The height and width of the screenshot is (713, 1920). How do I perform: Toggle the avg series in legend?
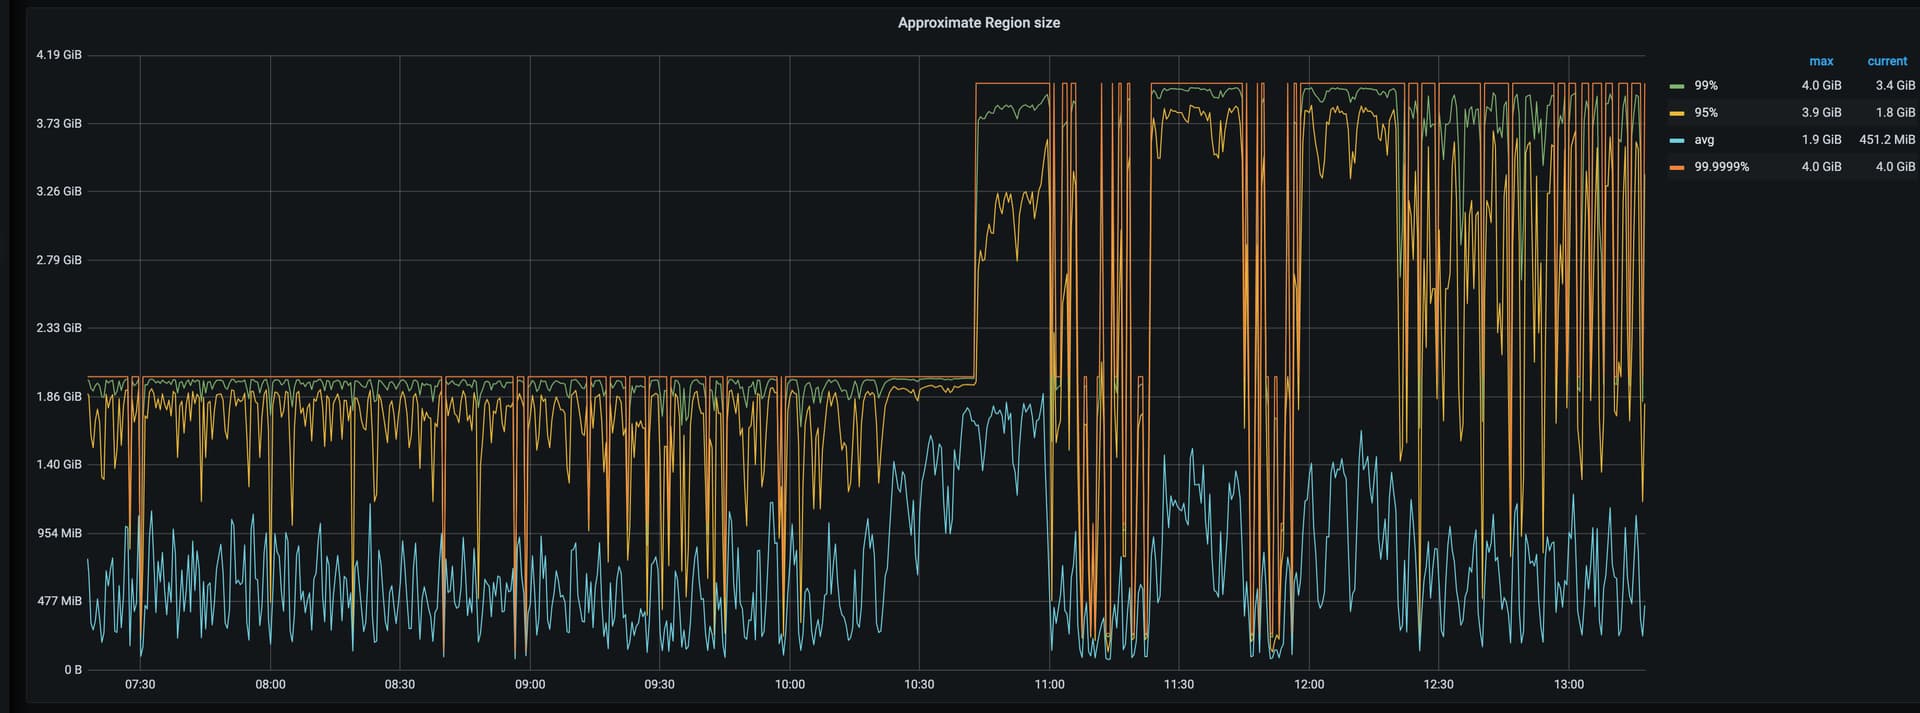(x=1704, y=140)
